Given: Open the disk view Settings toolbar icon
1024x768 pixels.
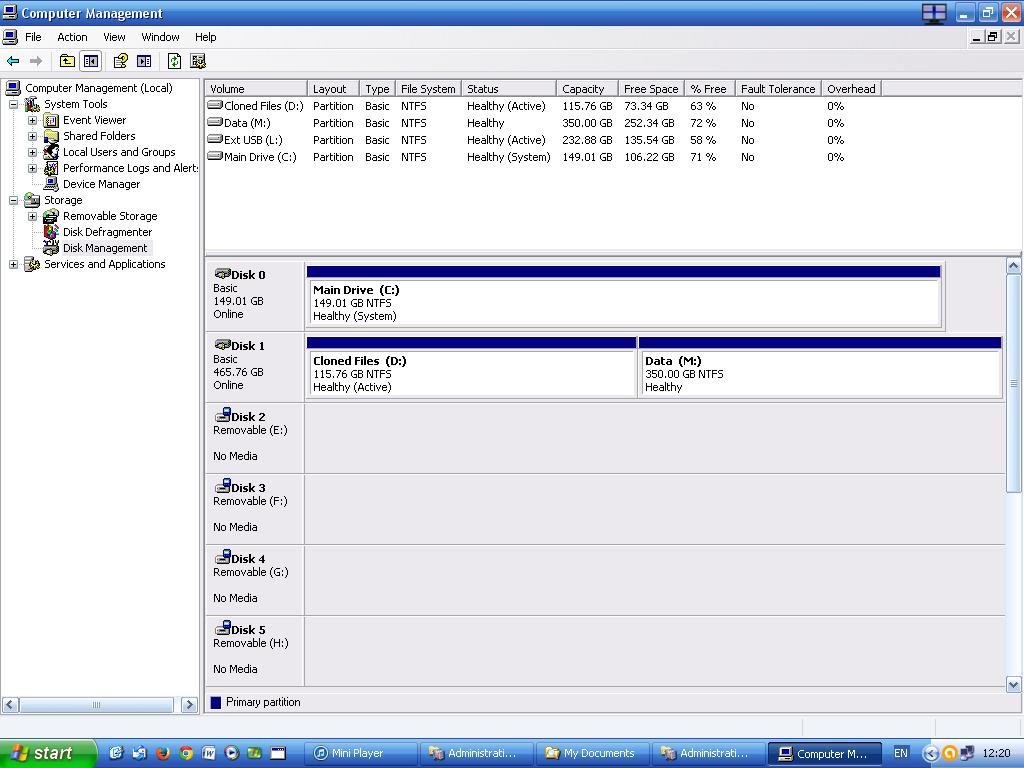Looking at the screenshot, I should pyautogui.click(x=198, y=61).
